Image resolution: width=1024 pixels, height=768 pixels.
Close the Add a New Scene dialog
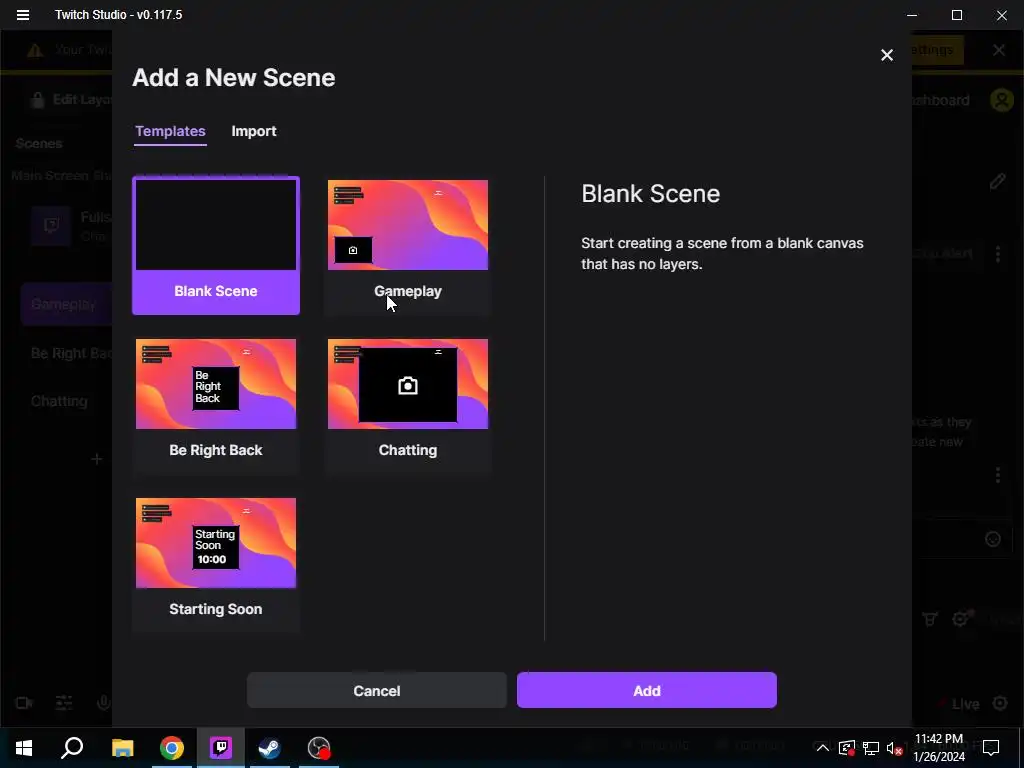tap(886, 56)
